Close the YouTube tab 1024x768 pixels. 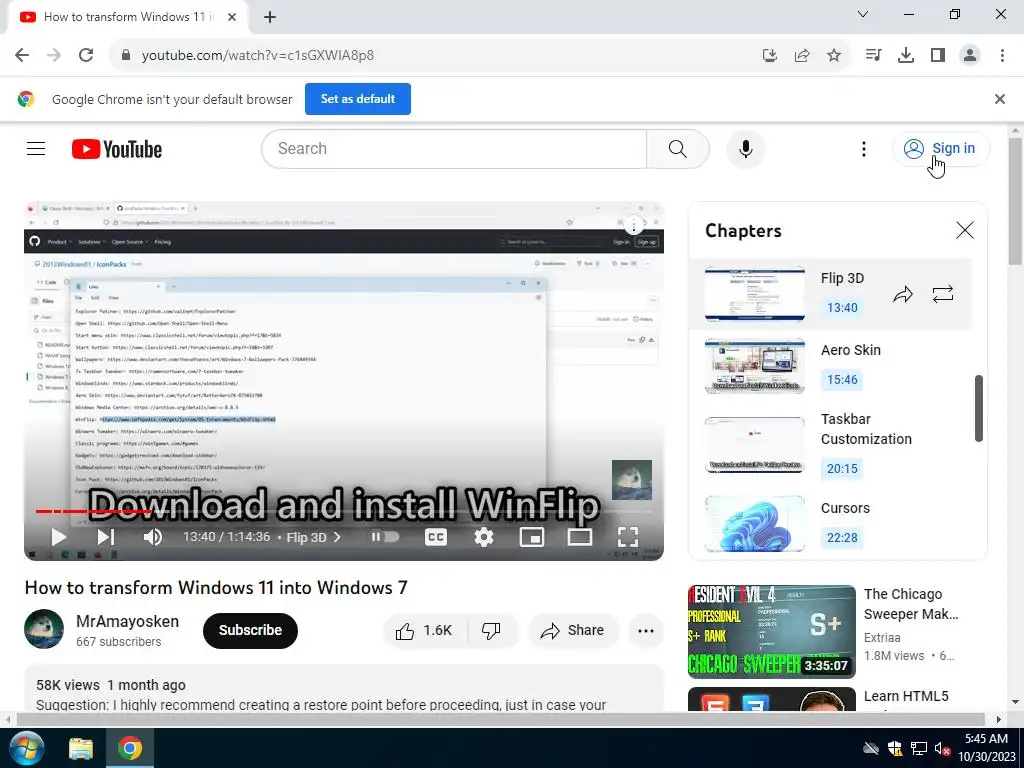pos(232,17)
